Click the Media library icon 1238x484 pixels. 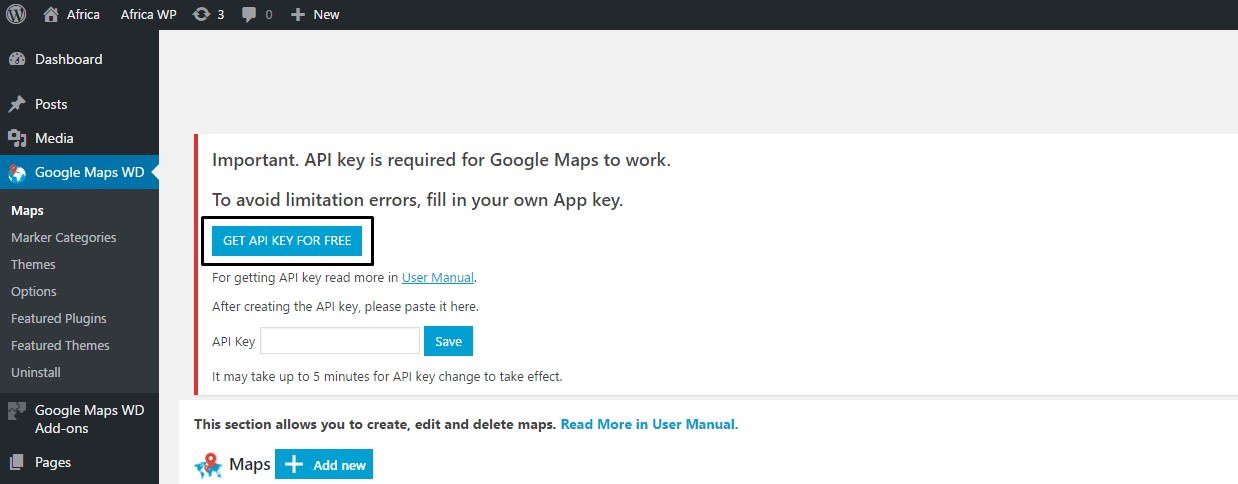(17, 138)
